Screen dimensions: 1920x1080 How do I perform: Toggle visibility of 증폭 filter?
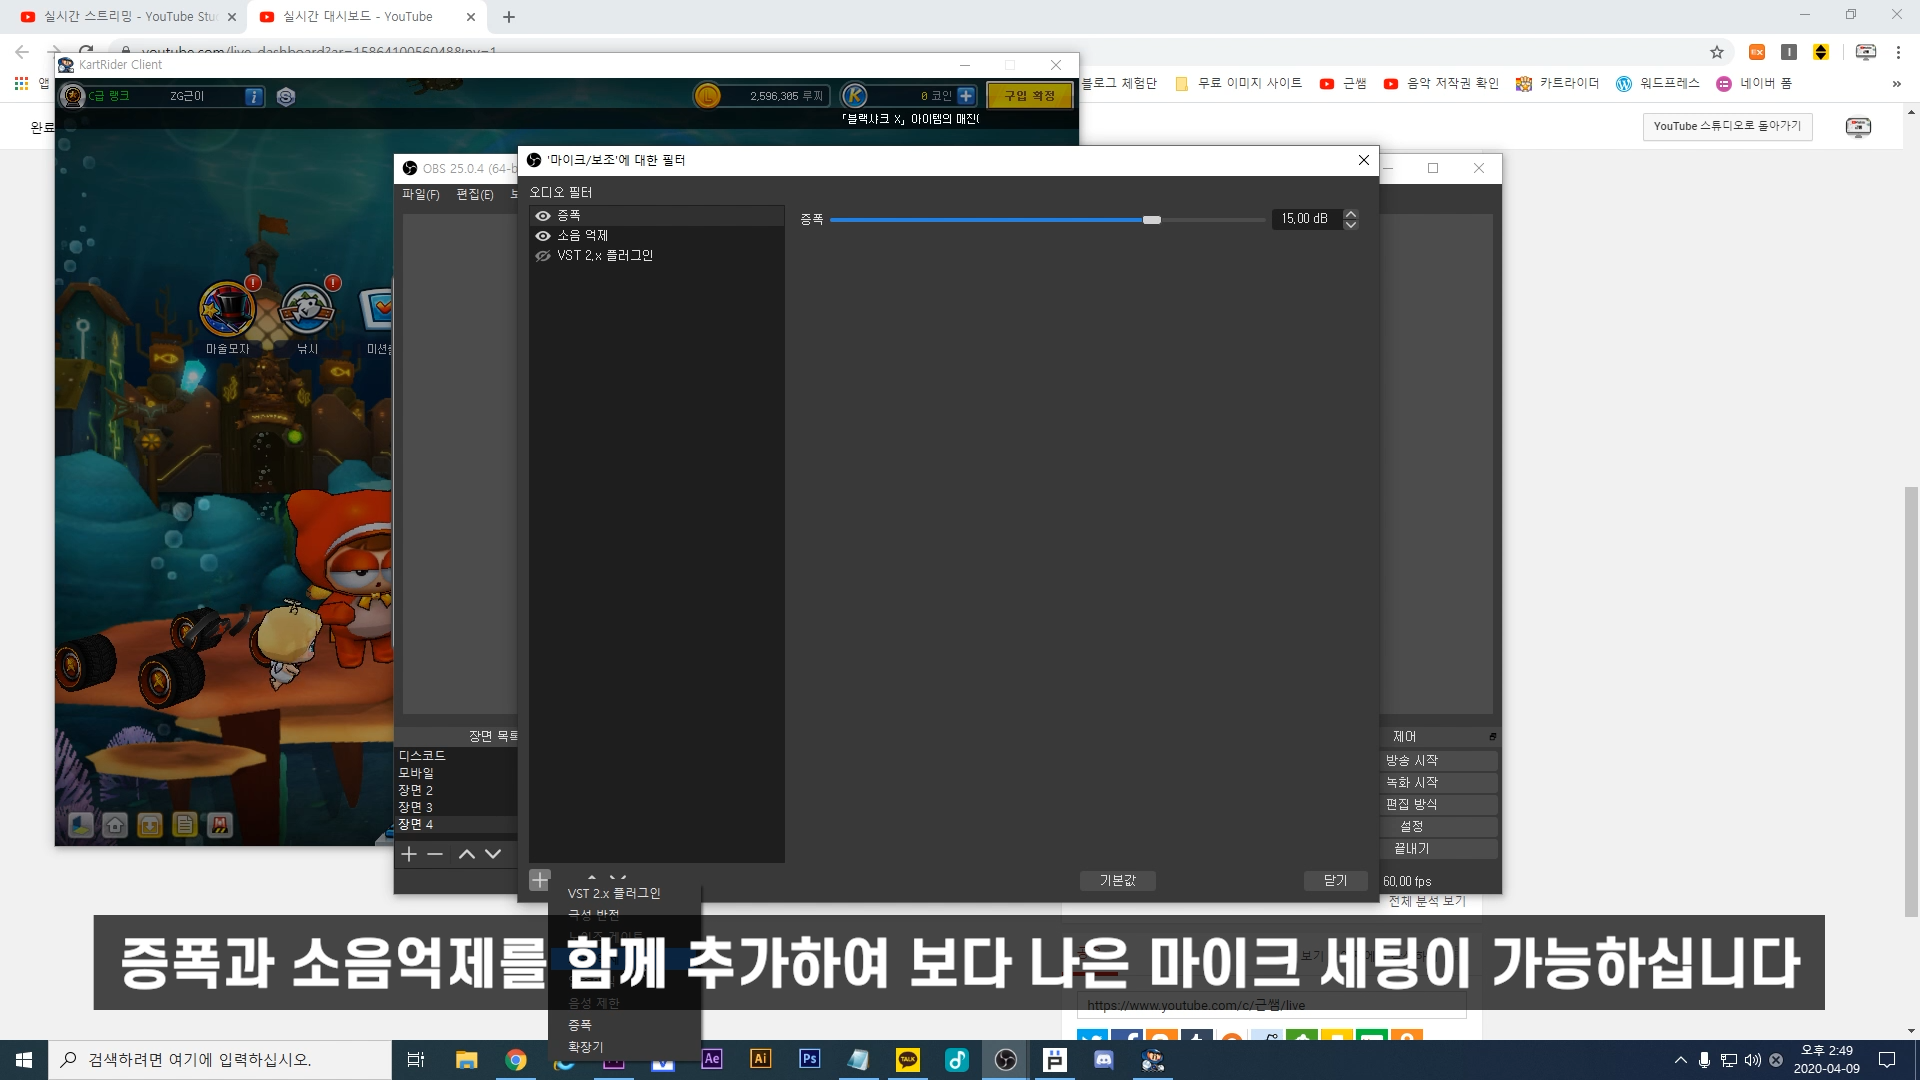543,216
